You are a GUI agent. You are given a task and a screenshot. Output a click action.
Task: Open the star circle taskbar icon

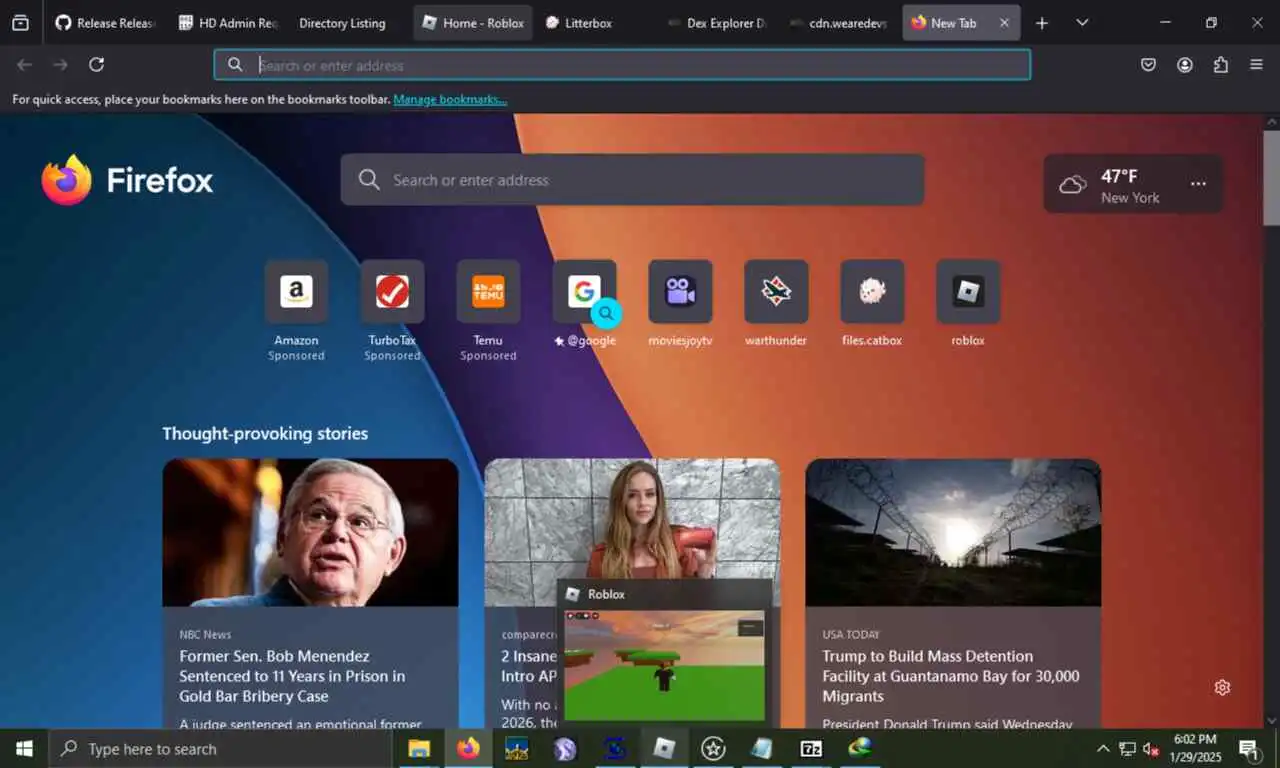[713, 749]
